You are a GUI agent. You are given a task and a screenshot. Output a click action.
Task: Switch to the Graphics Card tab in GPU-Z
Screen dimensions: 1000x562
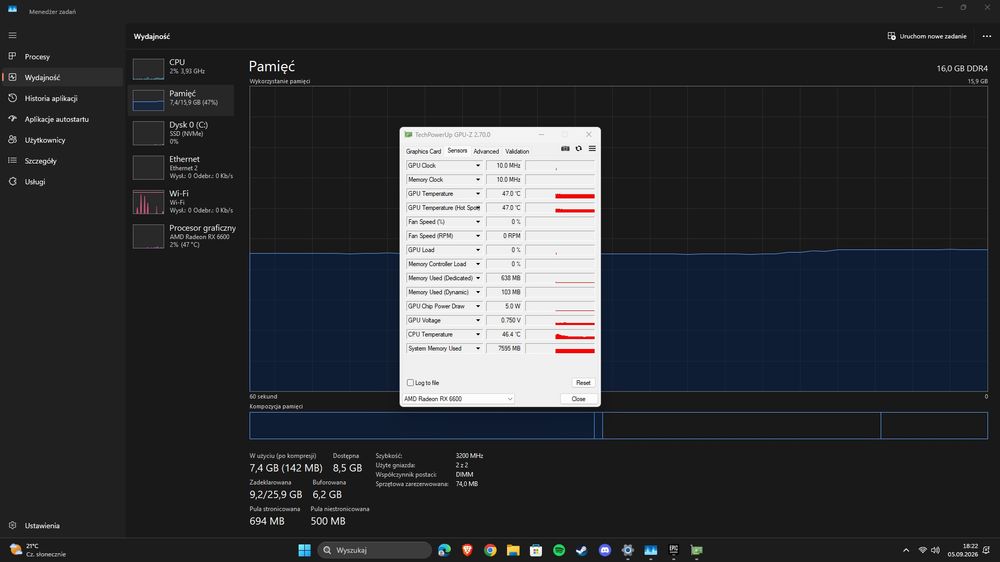coord(423,151)
